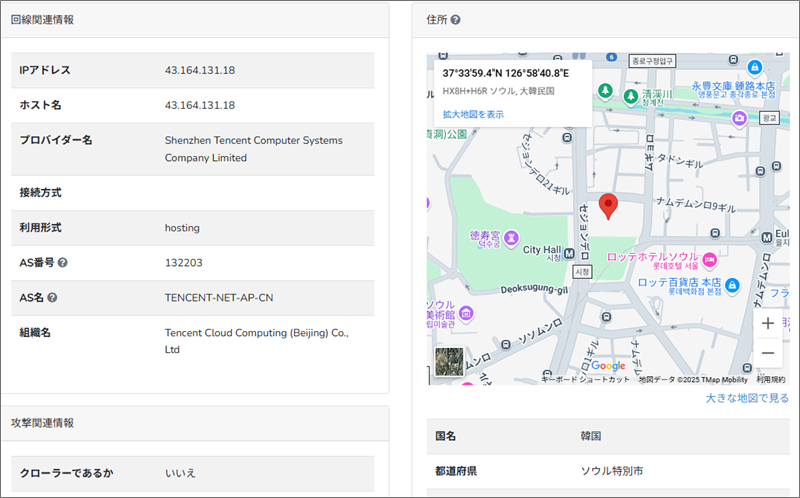Click the プロバイダー名 row label
The image size is (800, 498).
(x=56, y=140)
